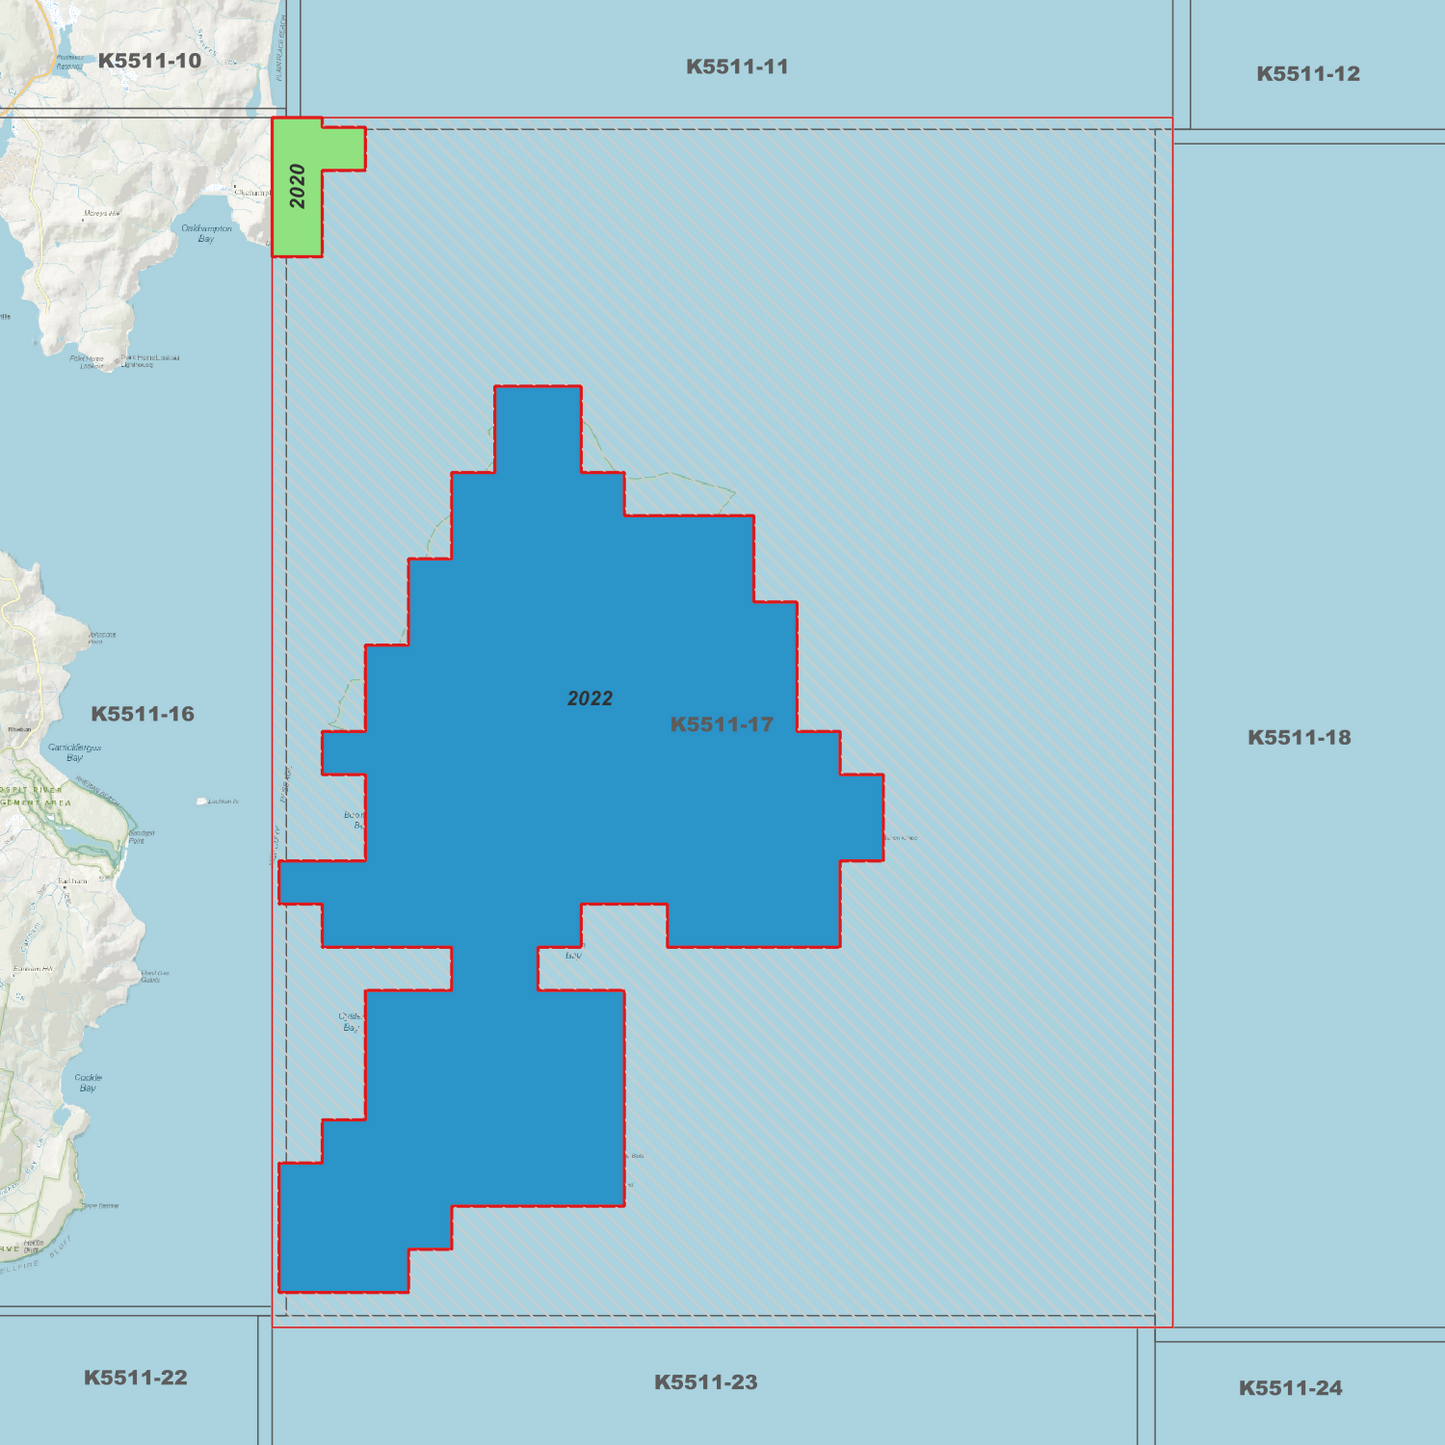
Task: Click the 2022 label on blue area
Action: pos(590,699)
